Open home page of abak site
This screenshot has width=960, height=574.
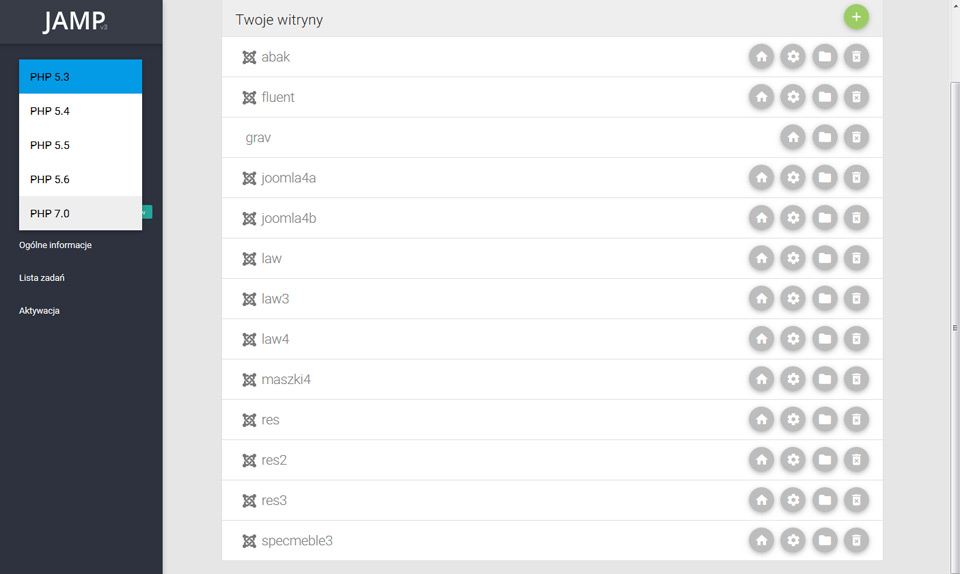point(761,57)
